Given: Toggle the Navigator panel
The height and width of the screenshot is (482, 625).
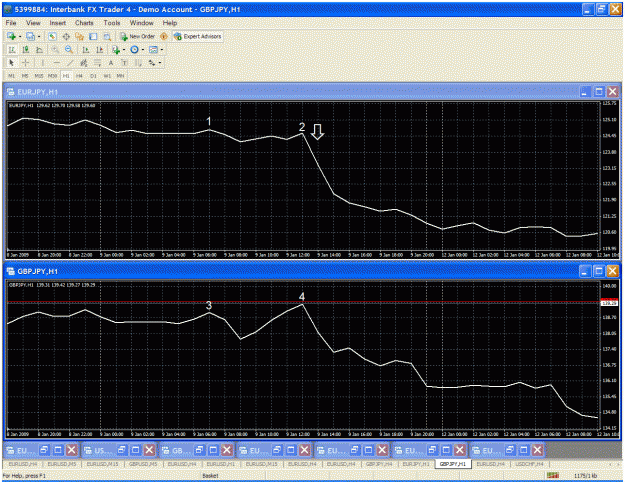Looking at the screenshot, I should (79, 37).
